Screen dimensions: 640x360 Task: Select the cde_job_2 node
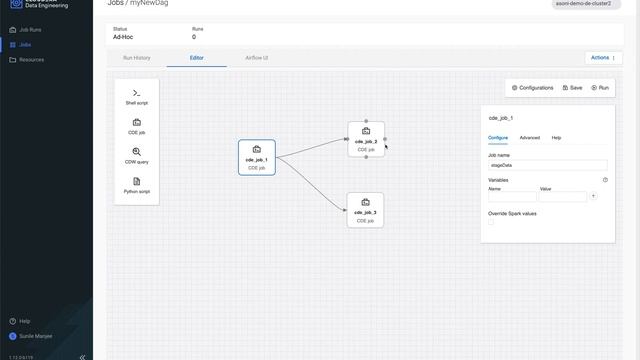366,139
